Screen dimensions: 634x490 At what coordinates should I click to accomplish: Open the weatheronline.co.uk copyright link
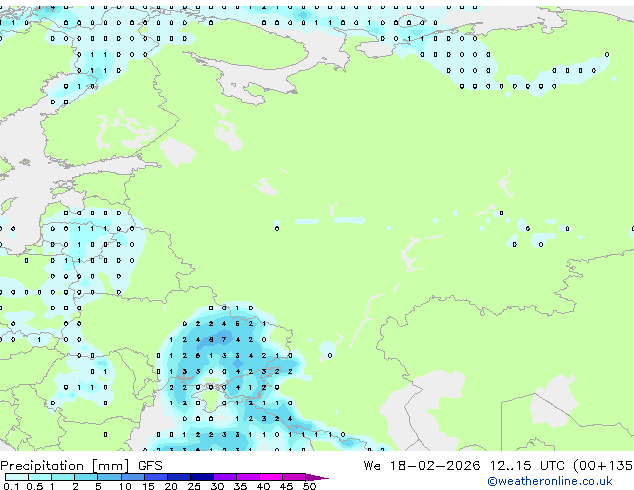pos(549,481)
